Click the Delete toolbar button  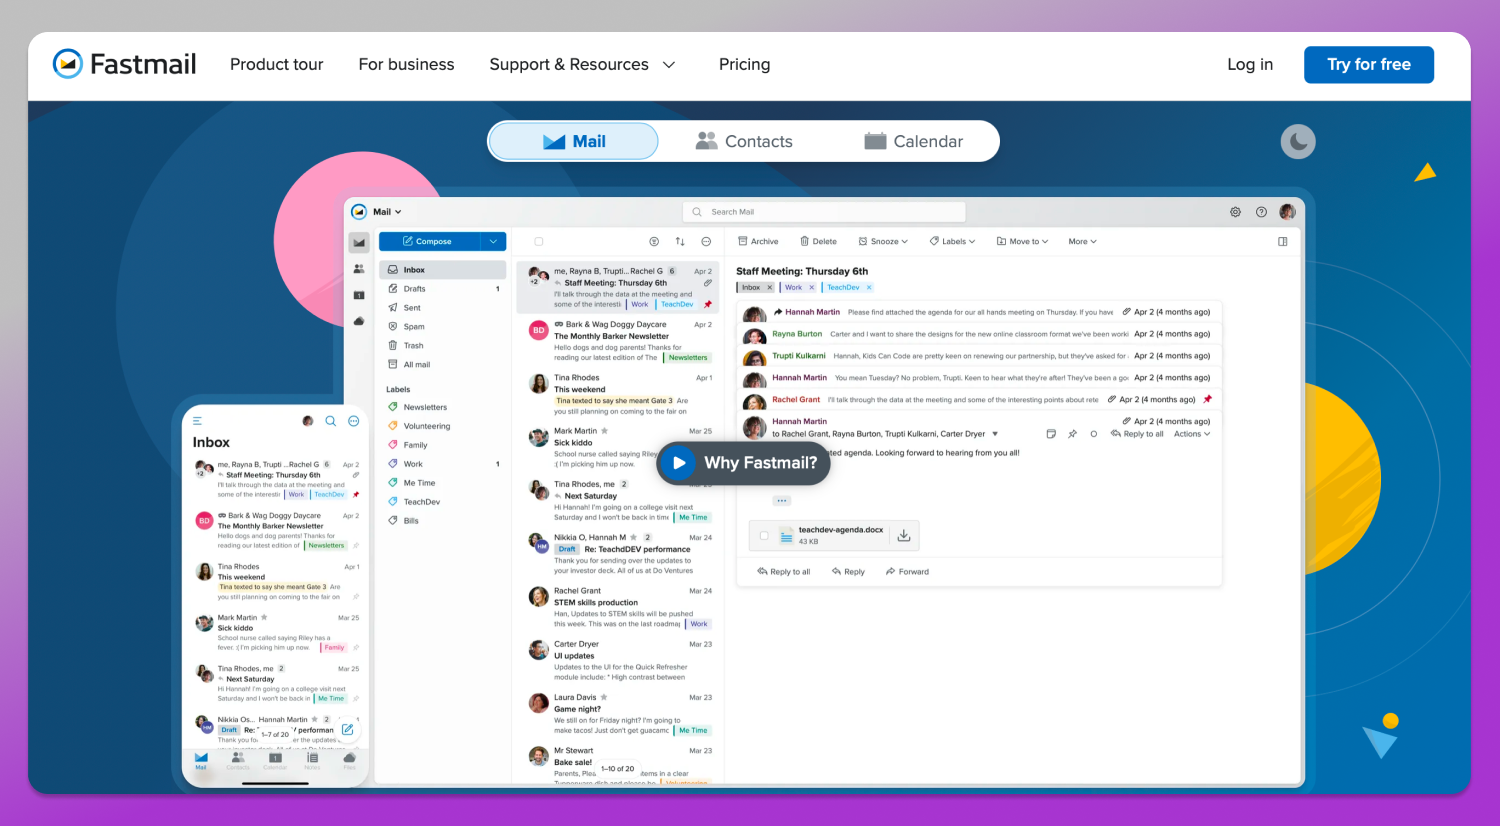[x=818, y=241]
